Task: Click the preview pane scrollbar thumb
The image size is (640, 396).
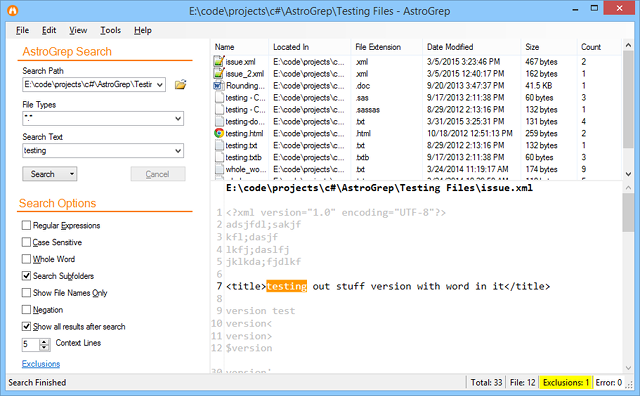Action: pos(628,212)
